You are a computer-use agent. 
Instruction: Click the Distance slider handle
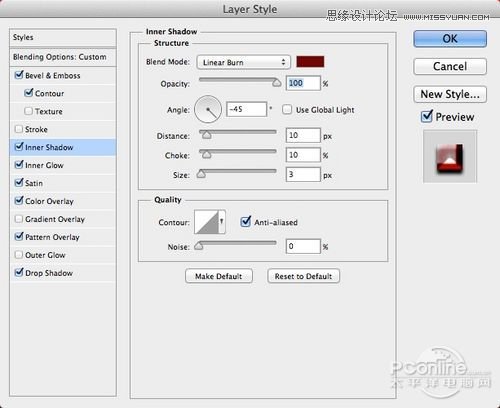pos(207,134)
